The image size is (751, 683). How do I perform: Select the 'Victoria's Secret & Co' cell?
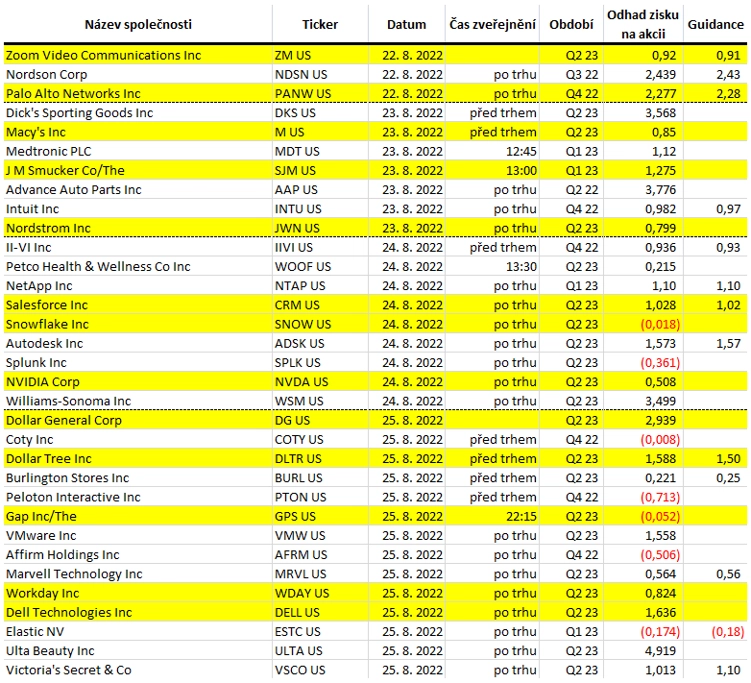click(138, 670)
